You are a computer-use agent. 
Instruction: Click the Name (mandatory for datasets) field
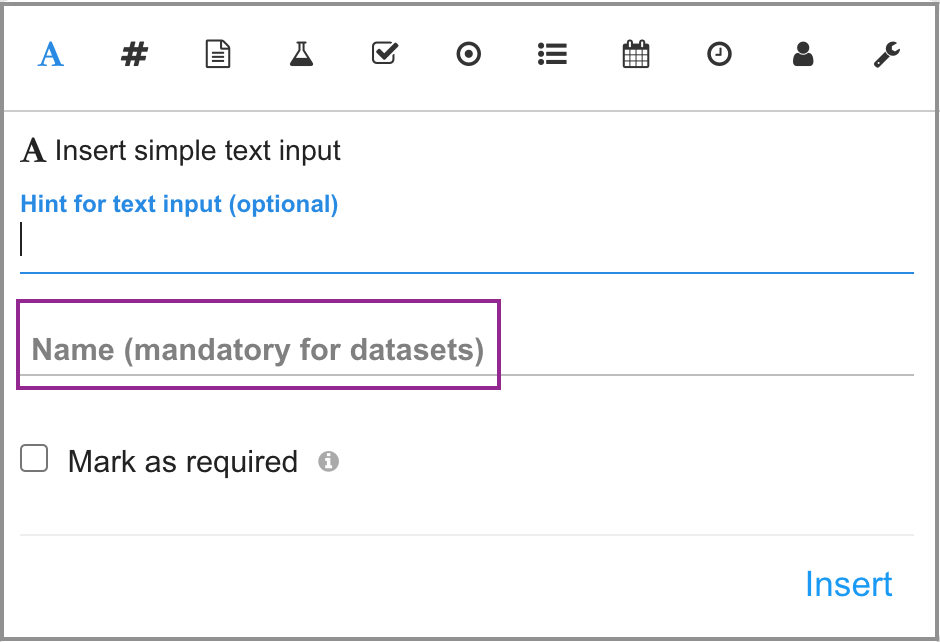coord(466,351)
